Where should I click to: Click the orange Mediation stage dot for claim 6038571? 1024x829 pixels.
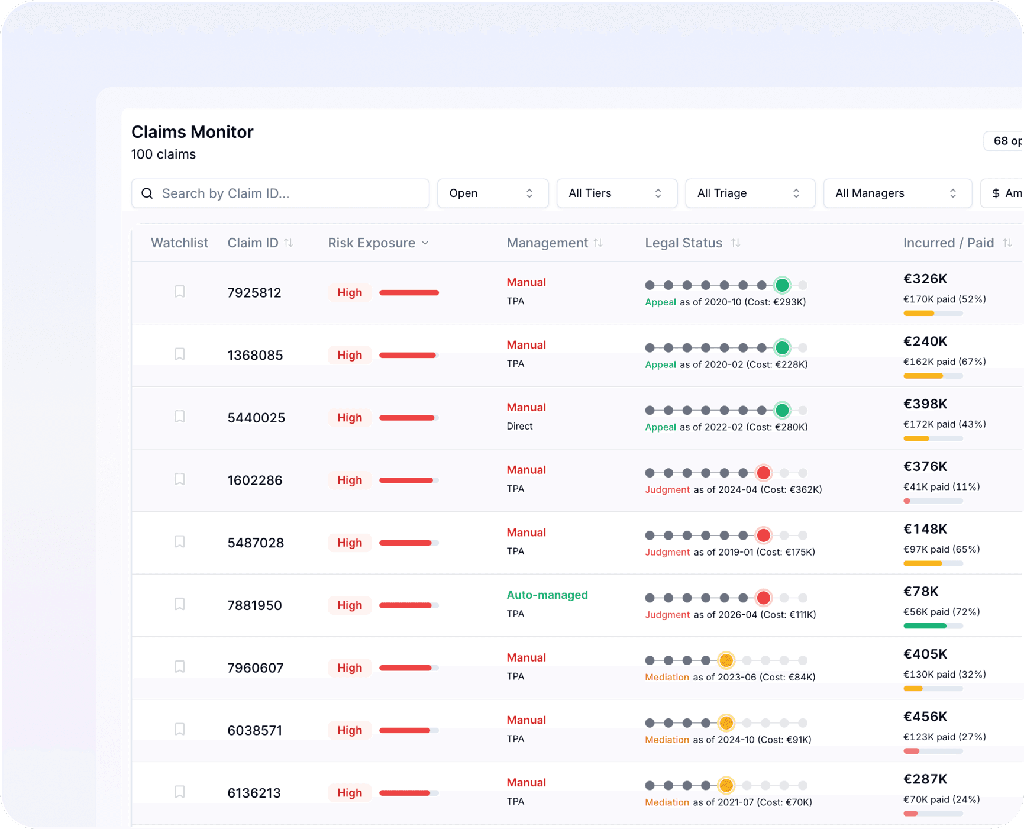coord(726,723)
